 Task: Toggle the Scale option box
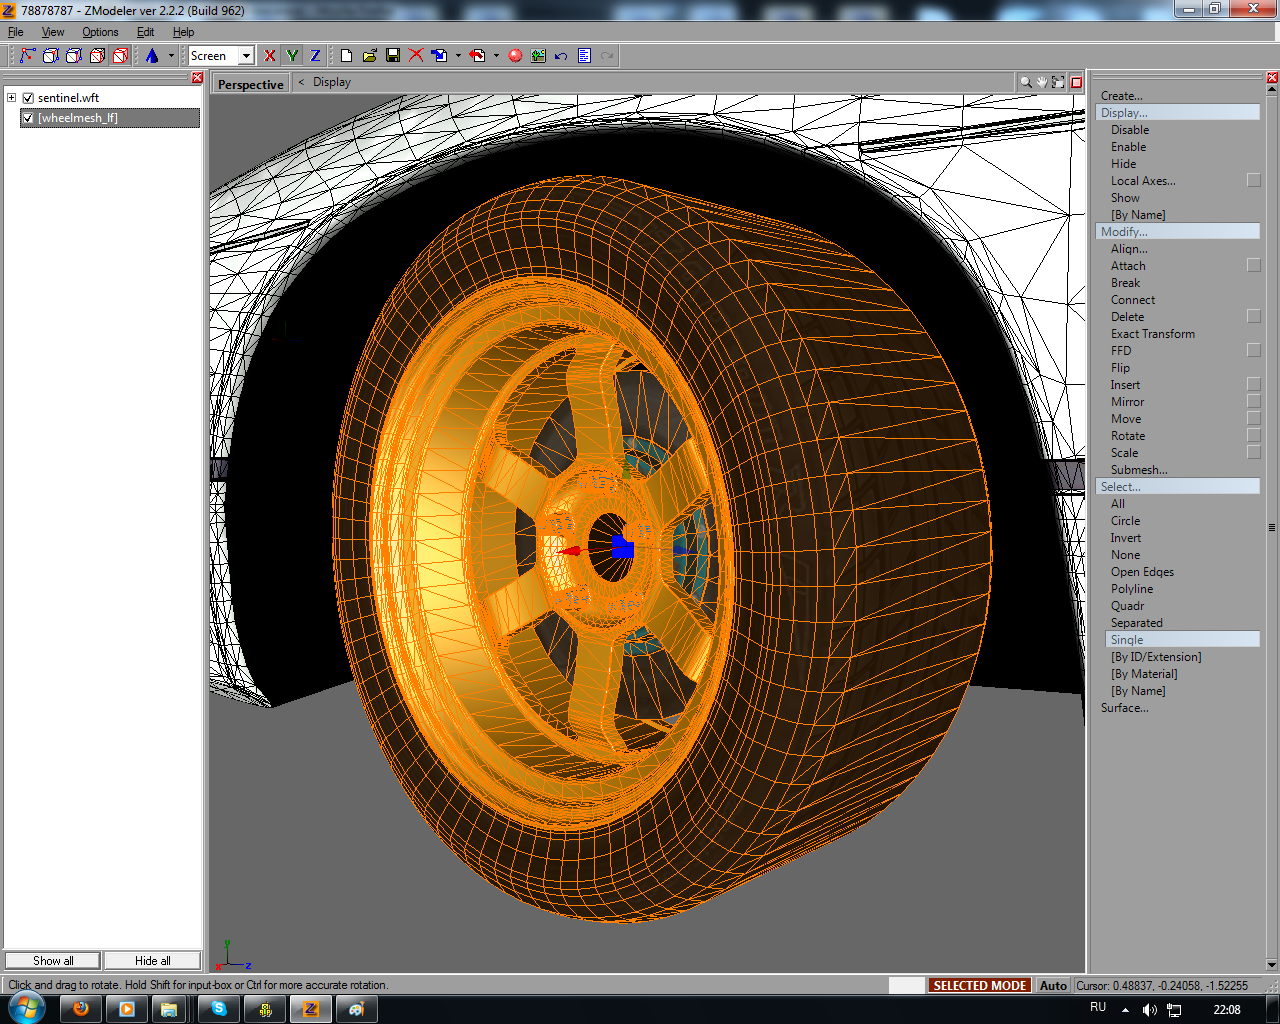[1253, 453]
